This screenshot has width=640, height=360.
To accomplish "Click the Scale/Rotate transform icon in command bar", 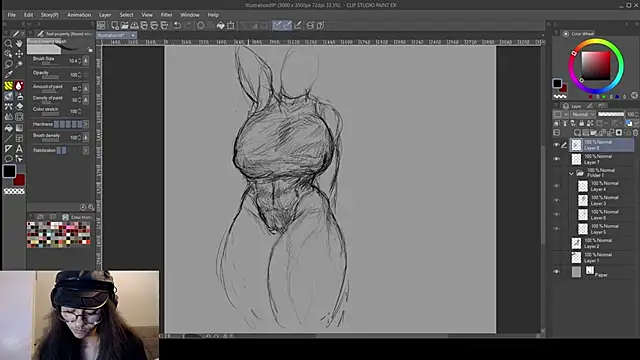I will click(x=231, y=25).
